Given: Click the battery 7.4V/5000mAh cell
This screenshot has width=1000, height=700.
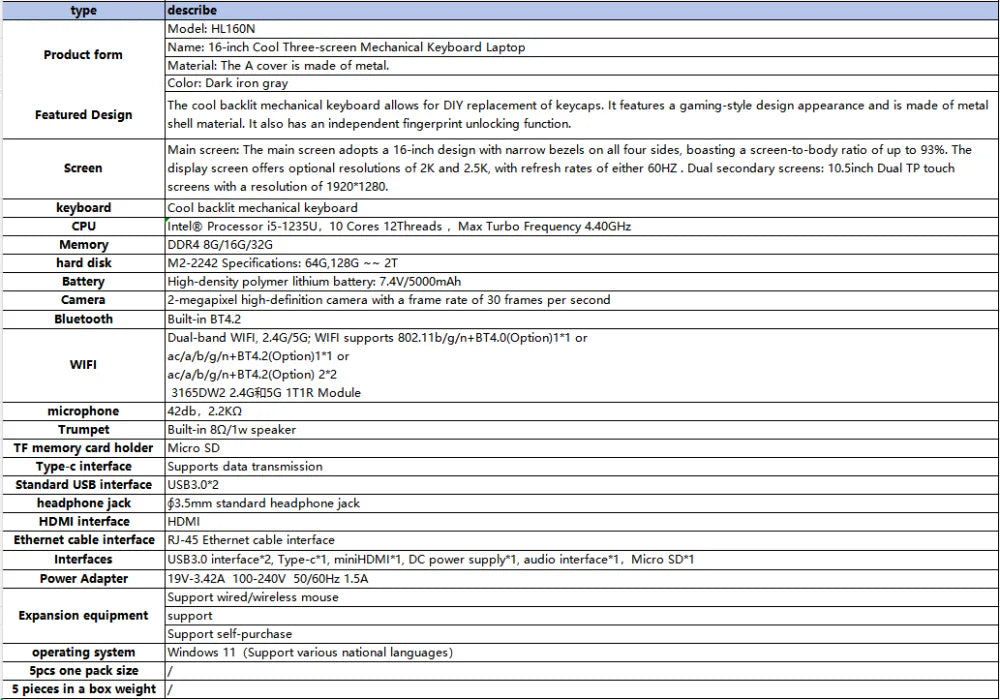Looking at the screenshot, I should tap(582, 282).
